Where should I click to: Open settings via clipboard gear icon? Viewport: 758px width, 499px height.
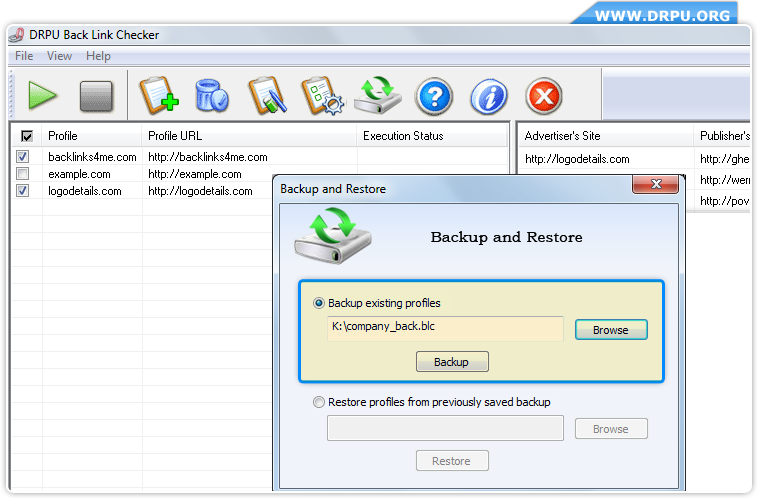pos(322,95)
